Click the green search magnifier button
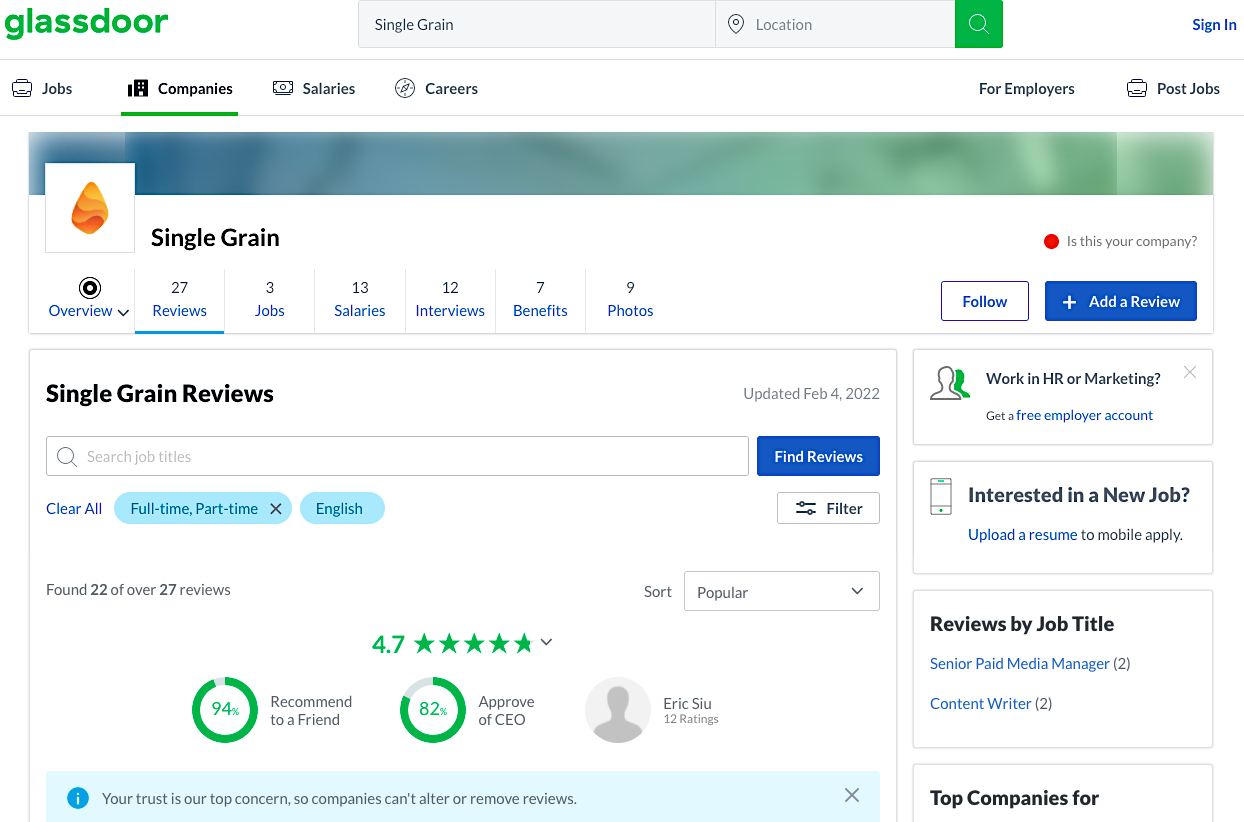This screenshot has height=822, width=1244. pos(978,24)
